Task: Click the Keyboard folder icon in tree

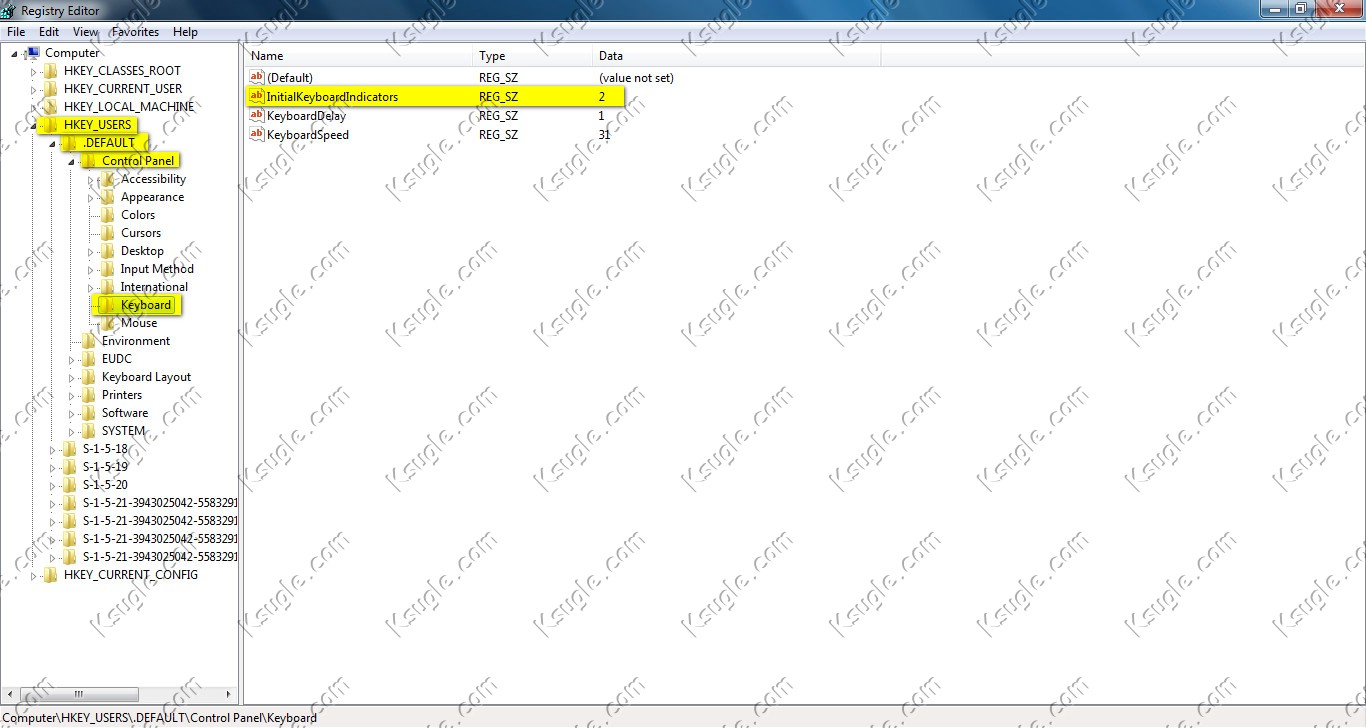Action: (x=108, y=305)
